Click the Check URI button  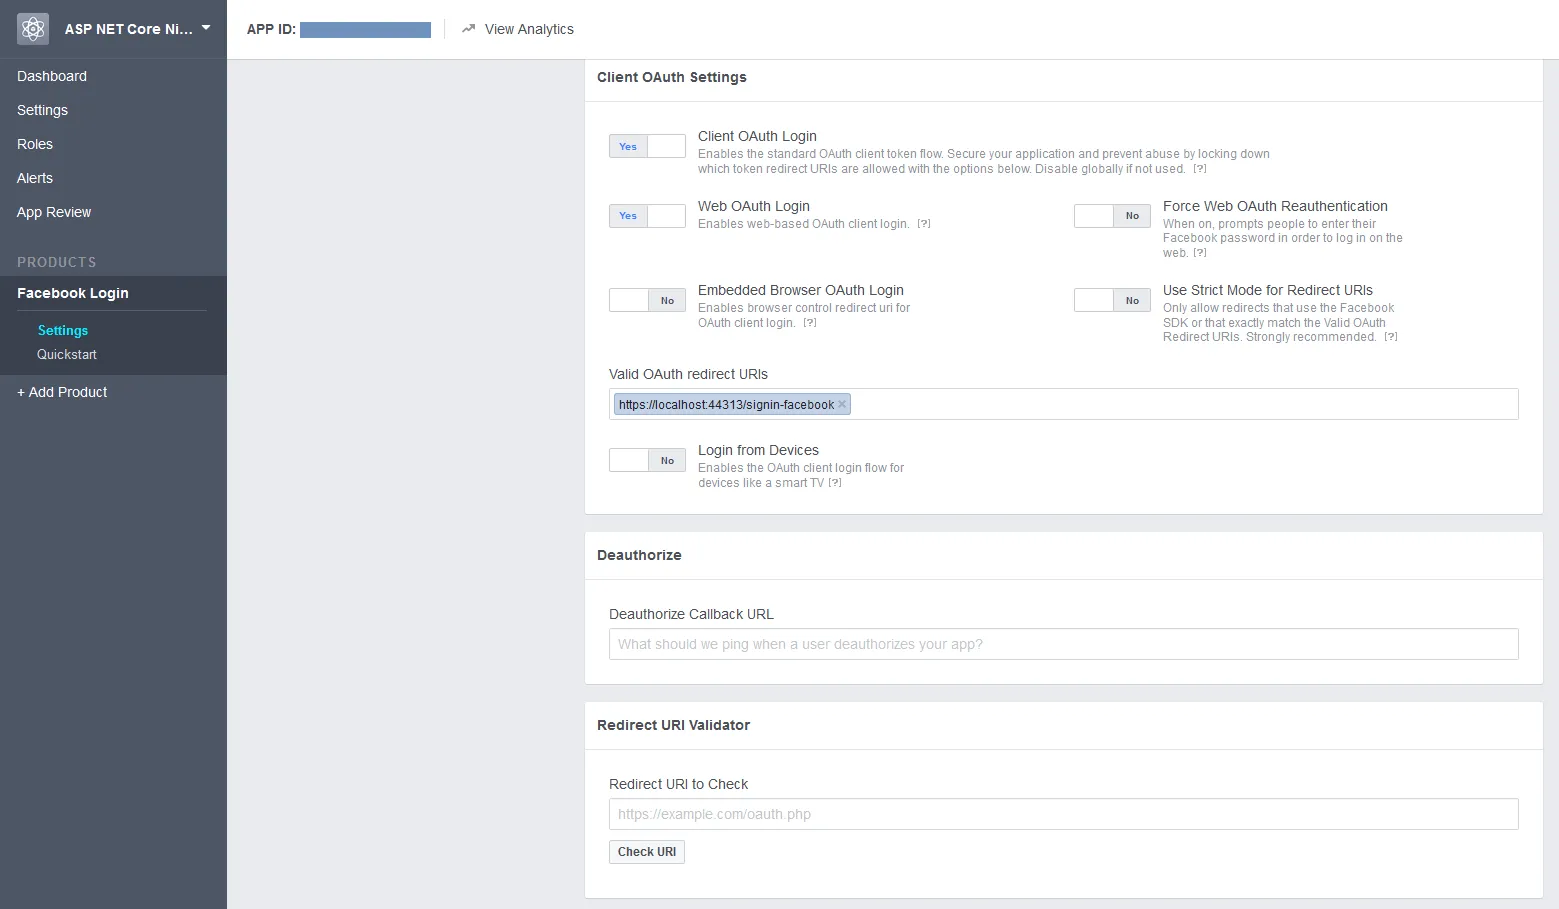click(x=647, y=852)
